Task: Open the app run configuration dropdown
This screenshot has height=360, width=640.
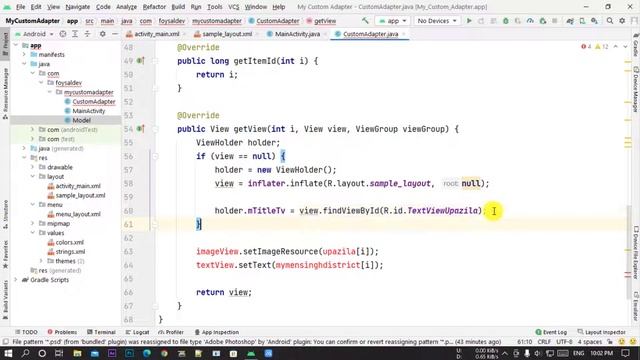Action: [392, 20]
